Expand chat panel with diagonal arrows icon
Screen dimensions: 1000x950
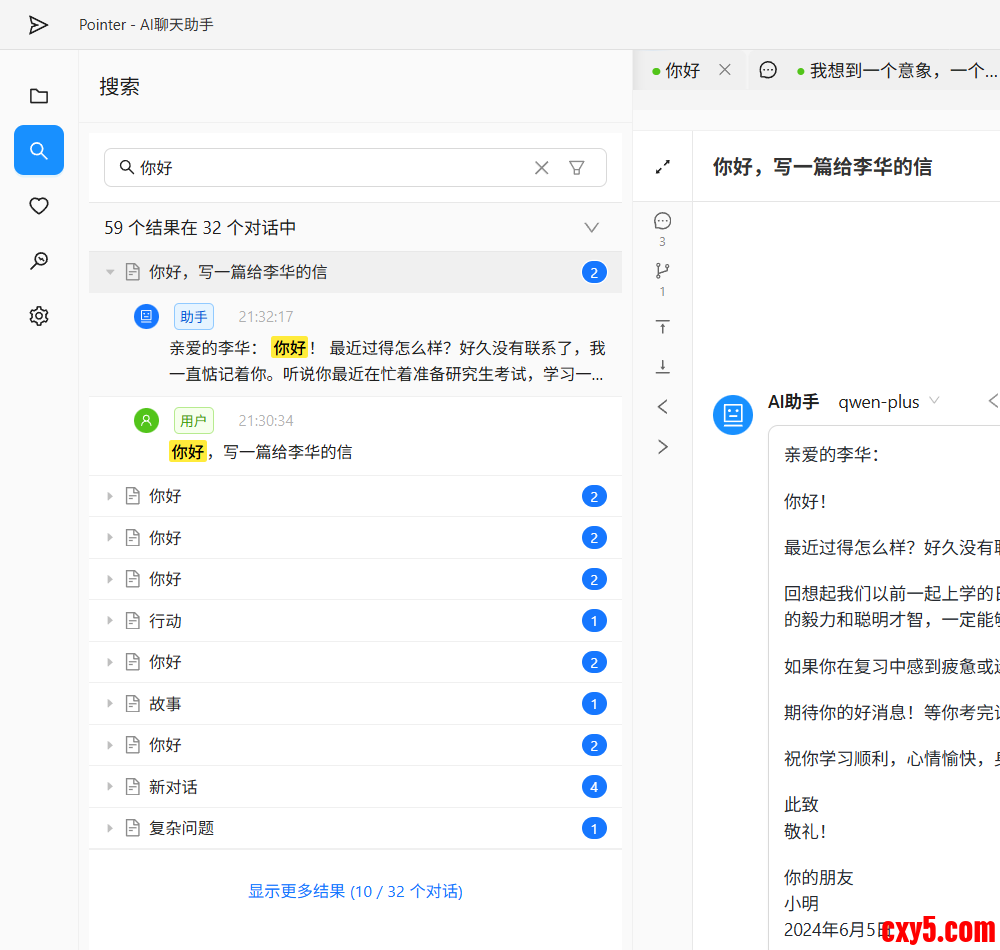[662, 167]
